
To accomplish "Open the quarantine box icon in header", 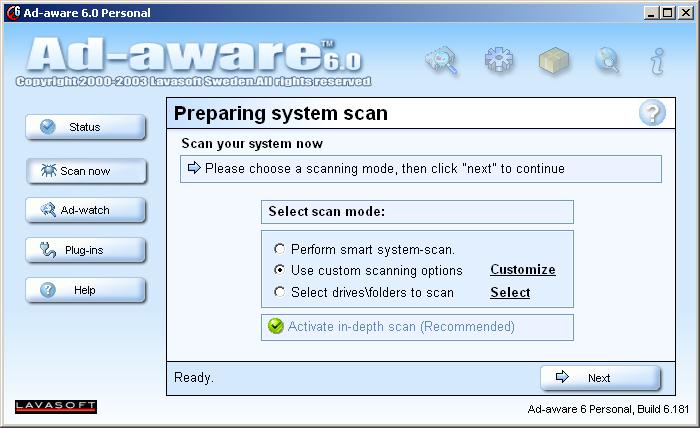I will (554, 60).
